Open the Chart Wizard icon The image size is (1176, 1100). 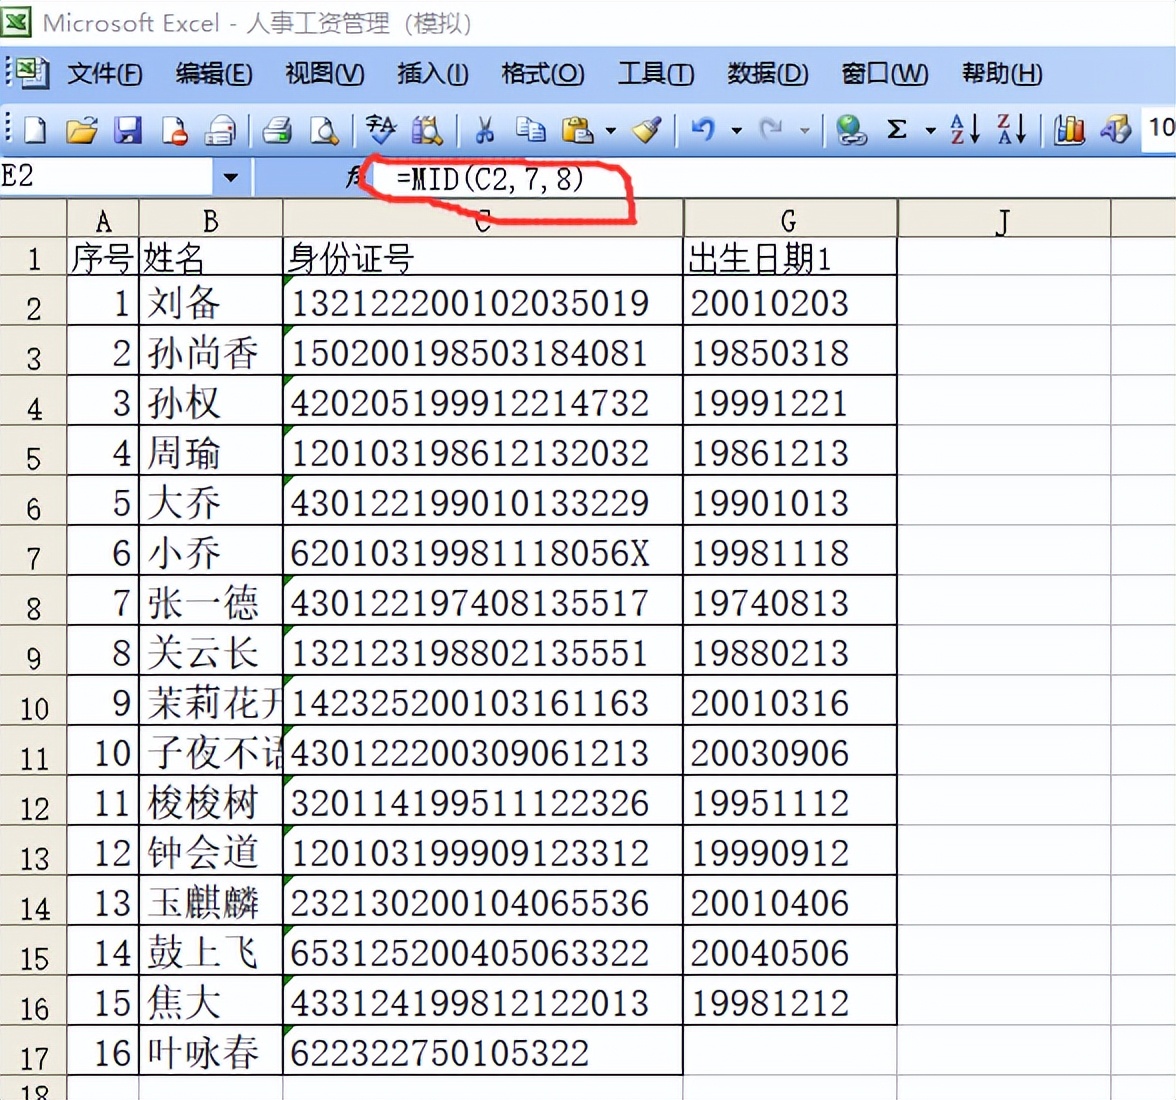pos(1069,130)
